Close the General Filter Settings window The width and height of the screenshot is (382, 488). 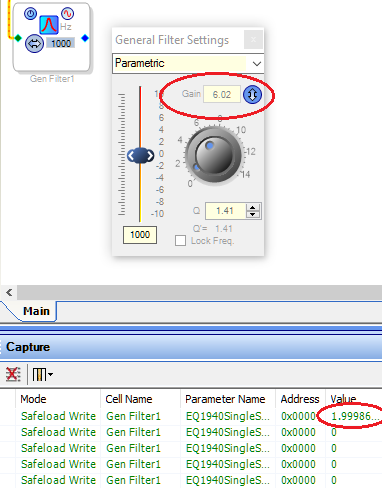click(x=253, y=40)
